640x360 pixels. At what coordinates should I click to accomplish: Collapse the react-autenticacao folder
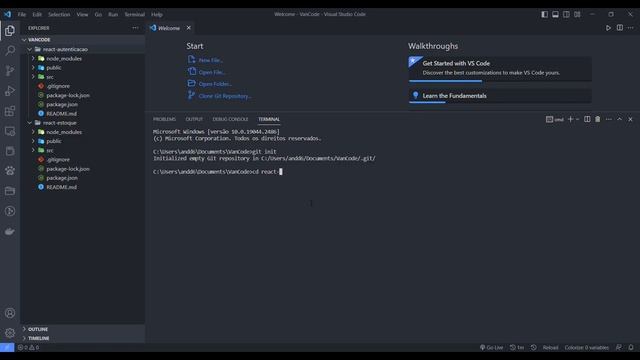[83, 49]
